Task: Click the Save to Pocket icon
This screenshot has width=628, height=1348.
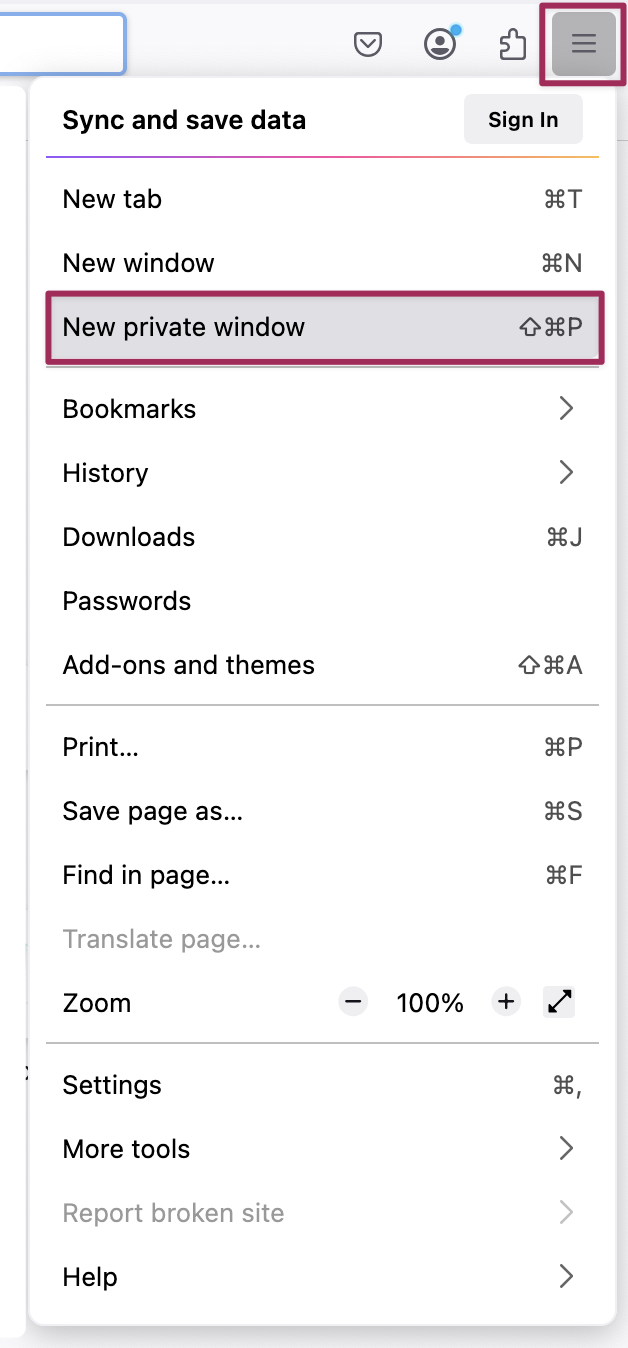Action: pyautogui.click(x=368, y=44)
